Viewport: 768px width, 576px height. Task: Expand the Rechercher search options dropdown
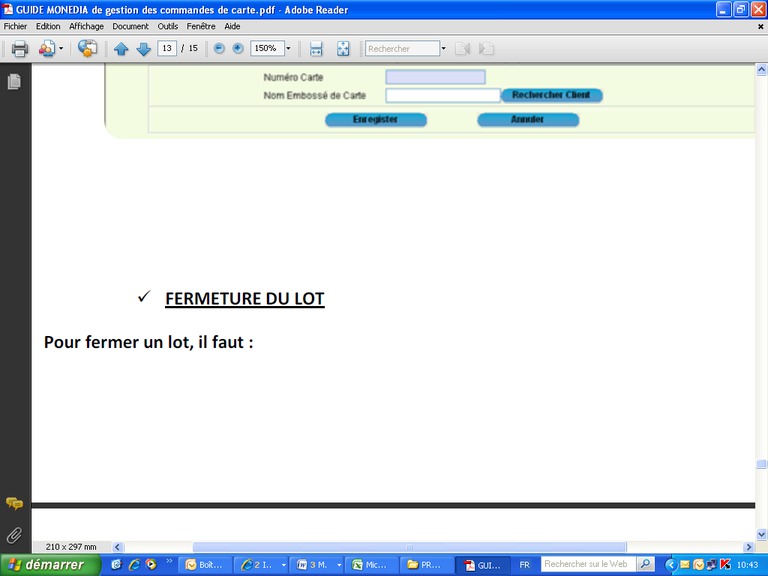443,48
